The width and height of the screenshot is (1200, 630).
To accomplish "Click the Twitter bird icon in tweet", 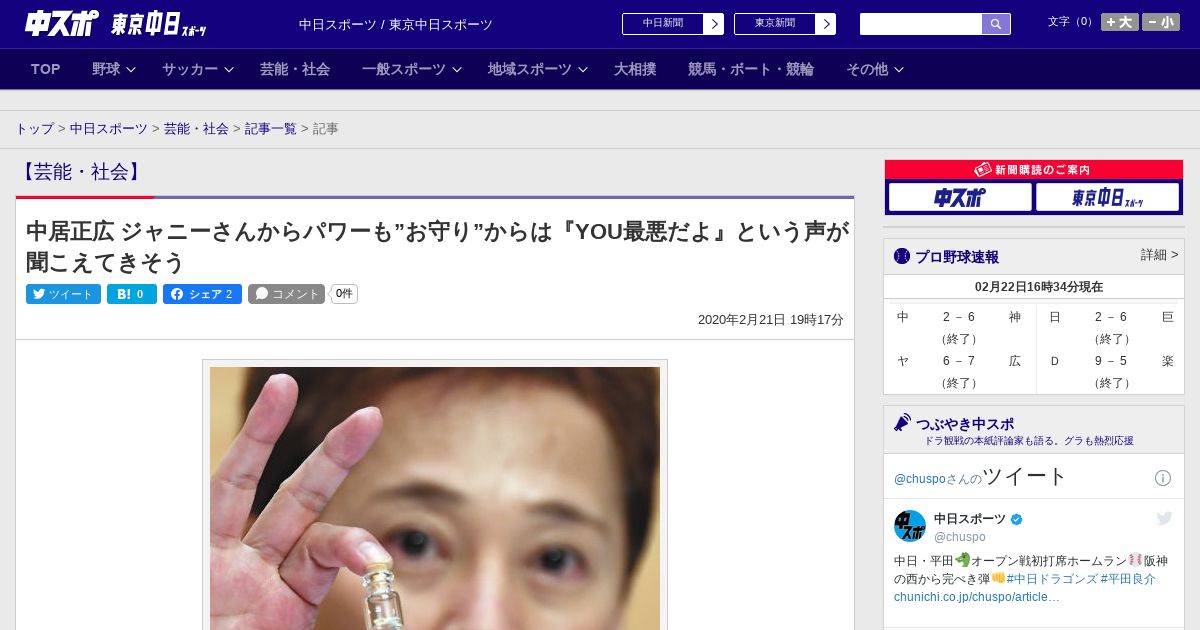I will [1164, 518].
